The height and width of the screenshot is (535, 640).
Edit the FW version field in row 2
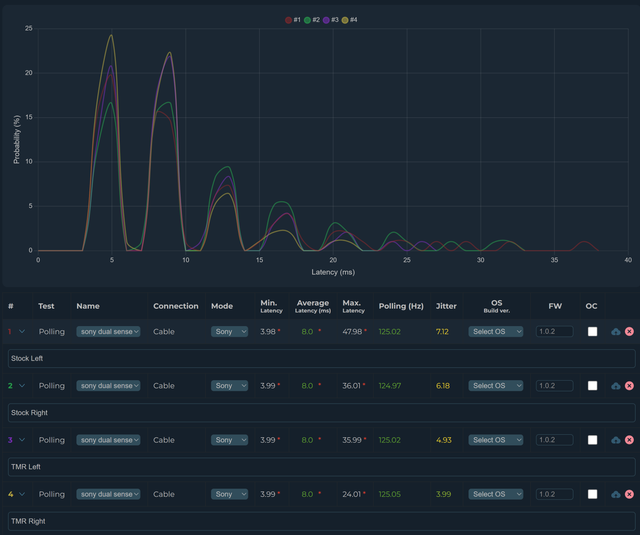pos(554,386)
